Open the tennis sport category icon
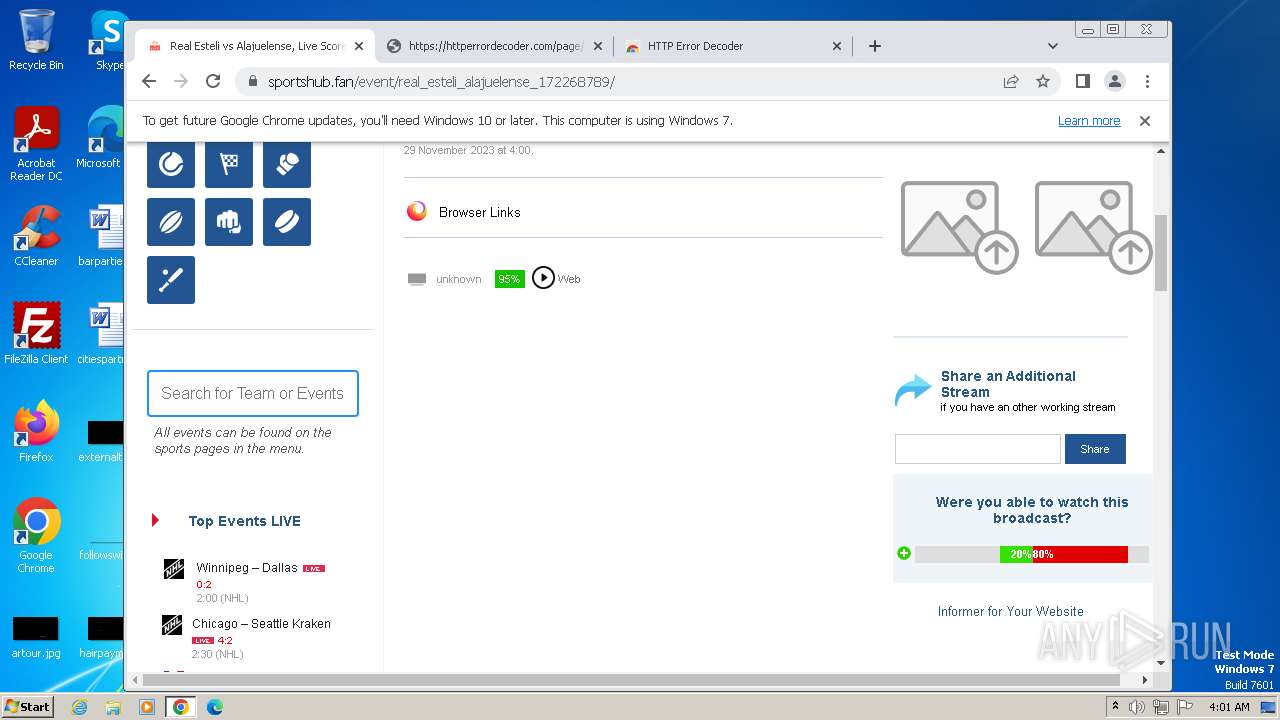The height and width of the screenshot is (720, 1280). (171, 164)
